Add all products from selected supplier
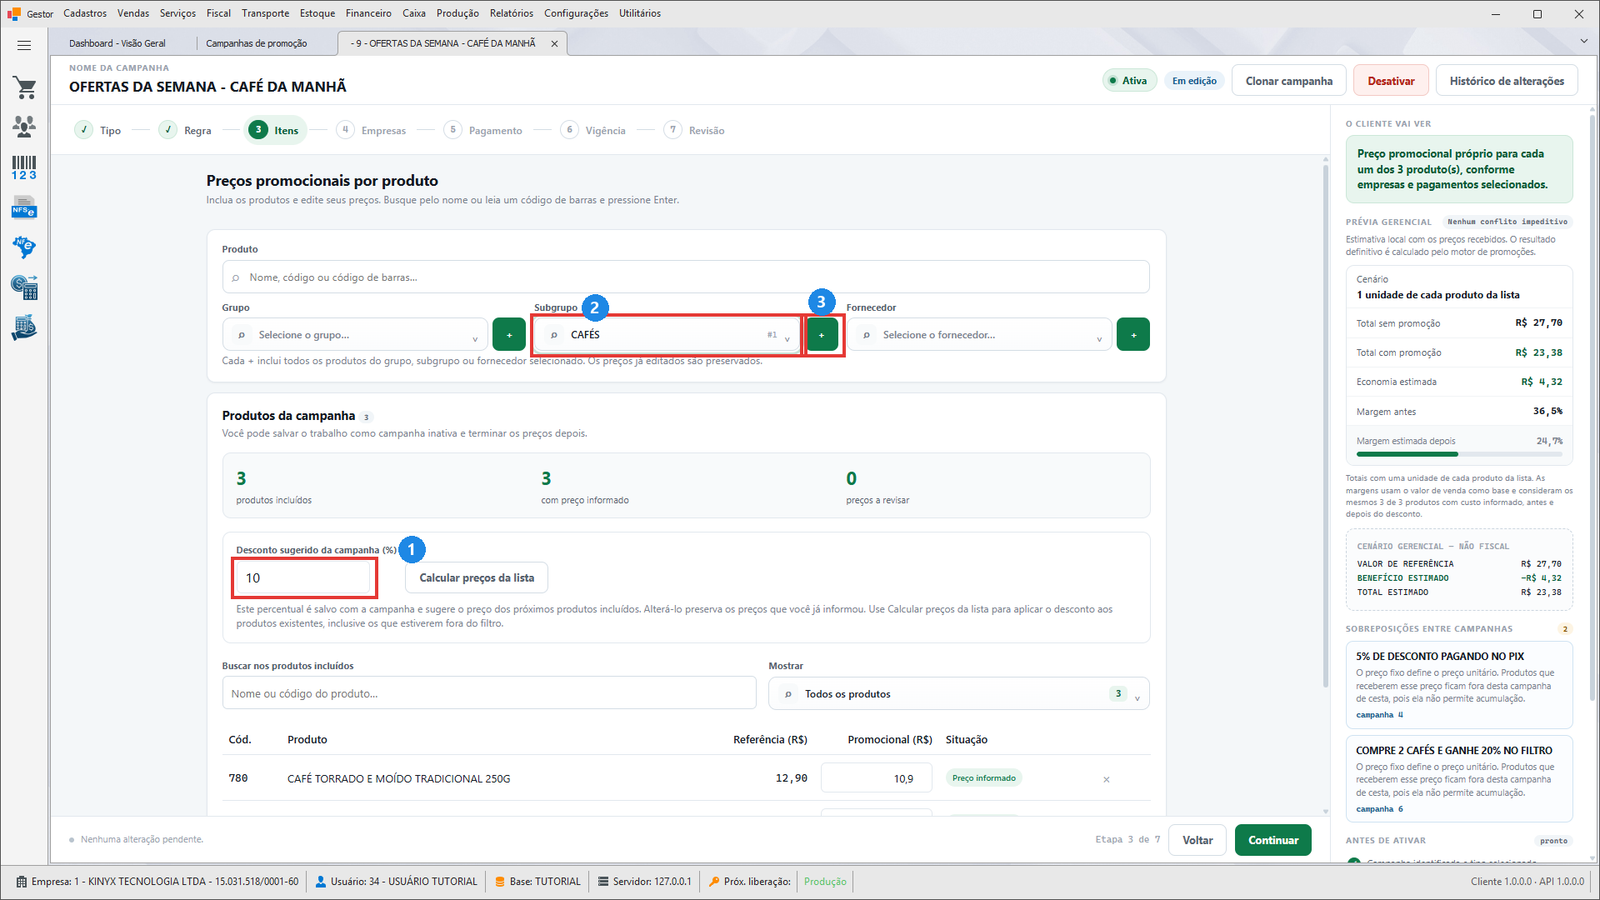1600x900 pixels. click(x=1133, y=335)
